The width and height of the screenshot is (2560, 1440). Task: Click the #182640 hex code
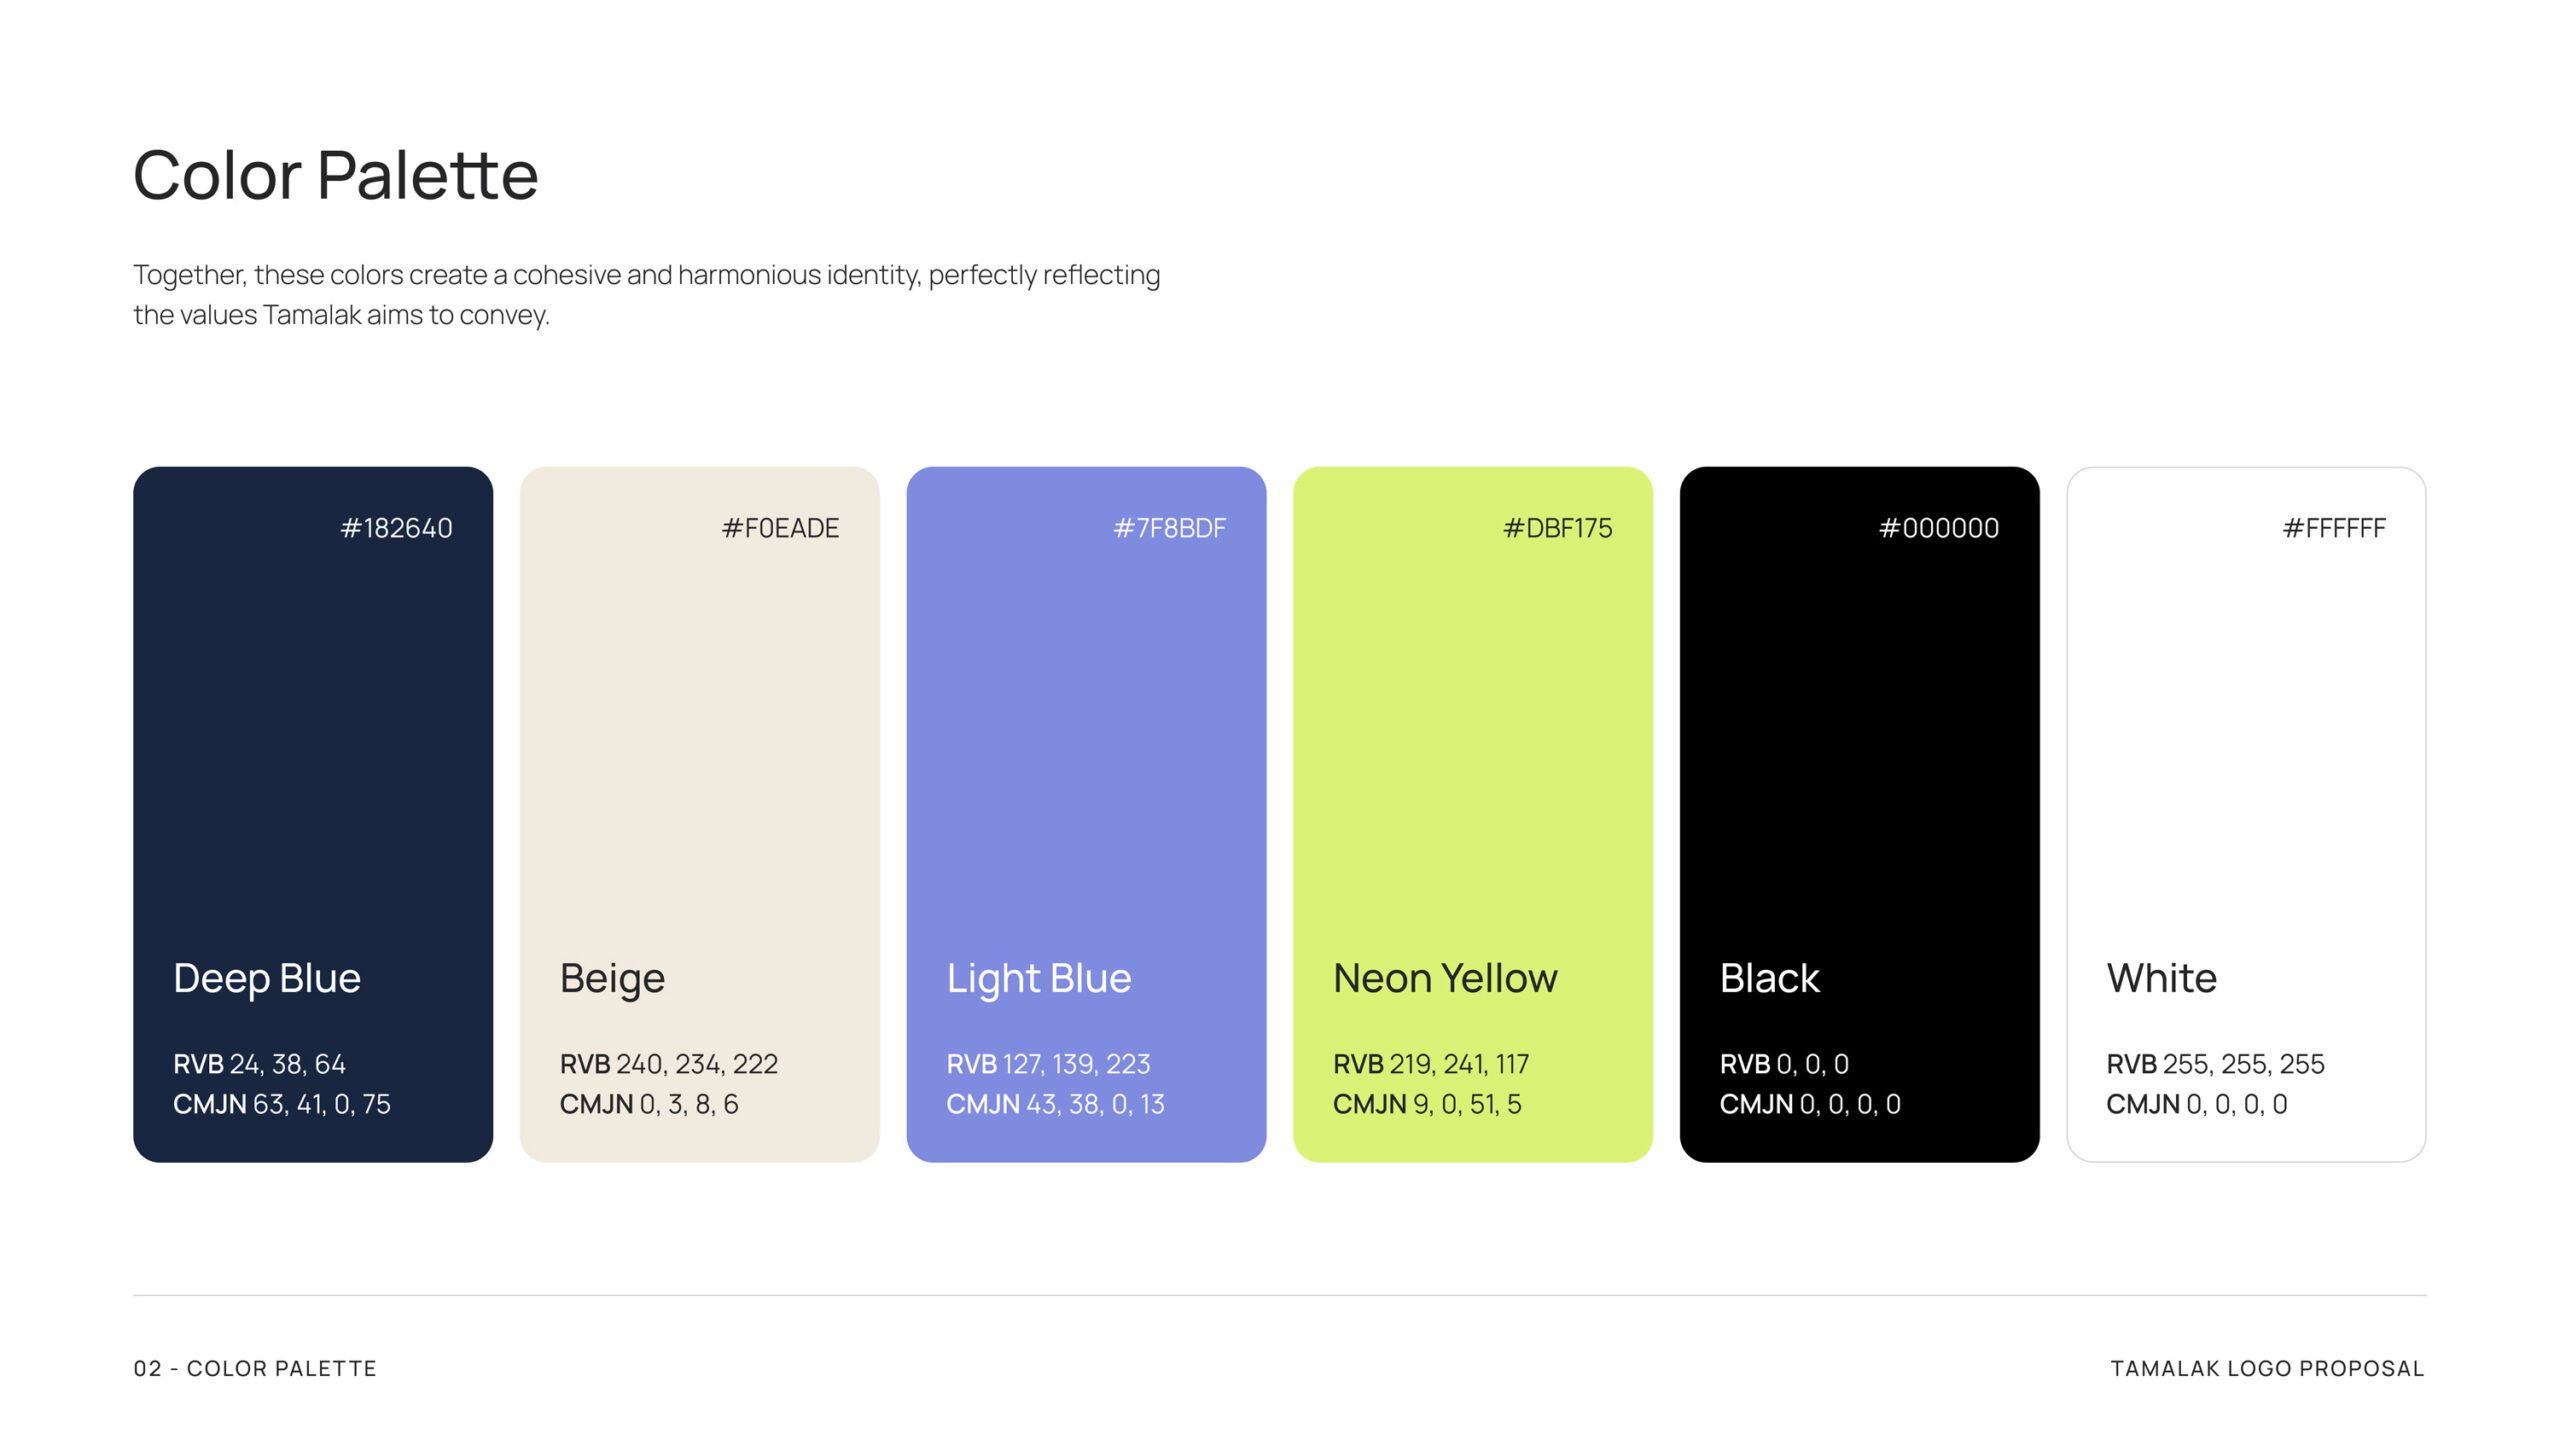(396, 528)
